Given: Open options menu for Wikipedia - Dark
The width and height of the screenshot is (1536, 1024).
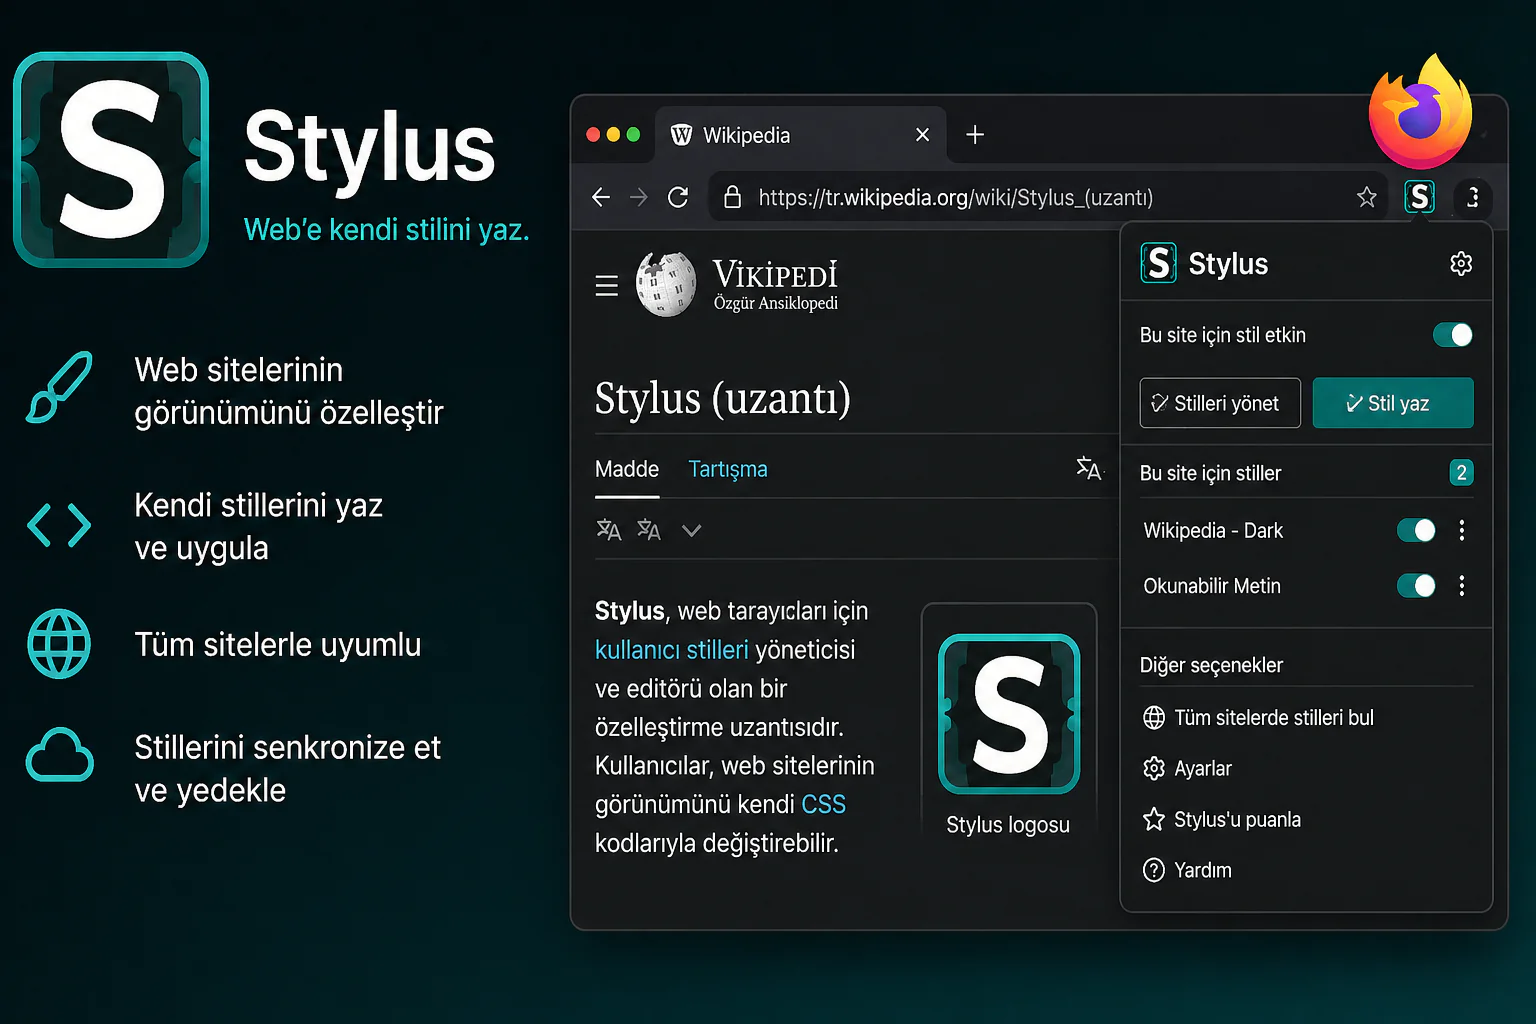Looking at the screenshot, I should click(x=1462, y=530).
